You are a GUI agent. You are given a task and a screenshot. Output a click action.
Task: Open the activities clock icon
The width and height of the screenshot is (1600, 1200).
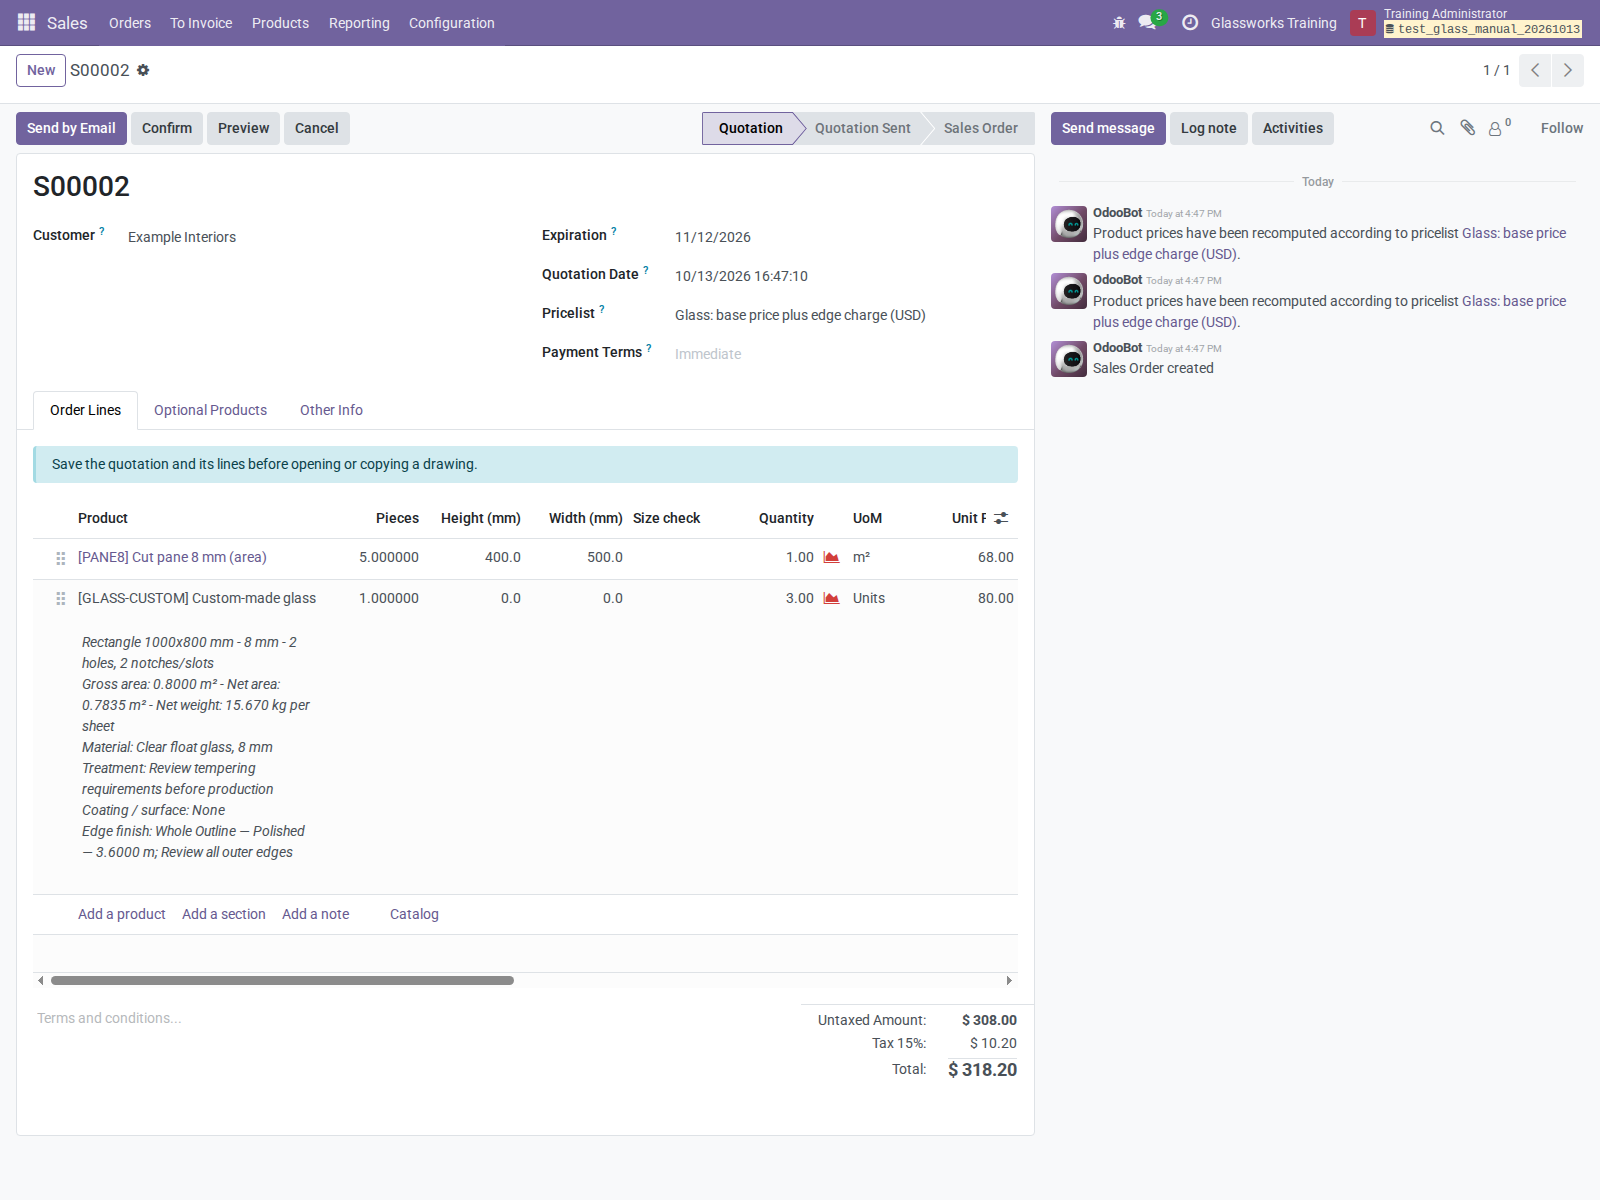[x=1190, y=22]
